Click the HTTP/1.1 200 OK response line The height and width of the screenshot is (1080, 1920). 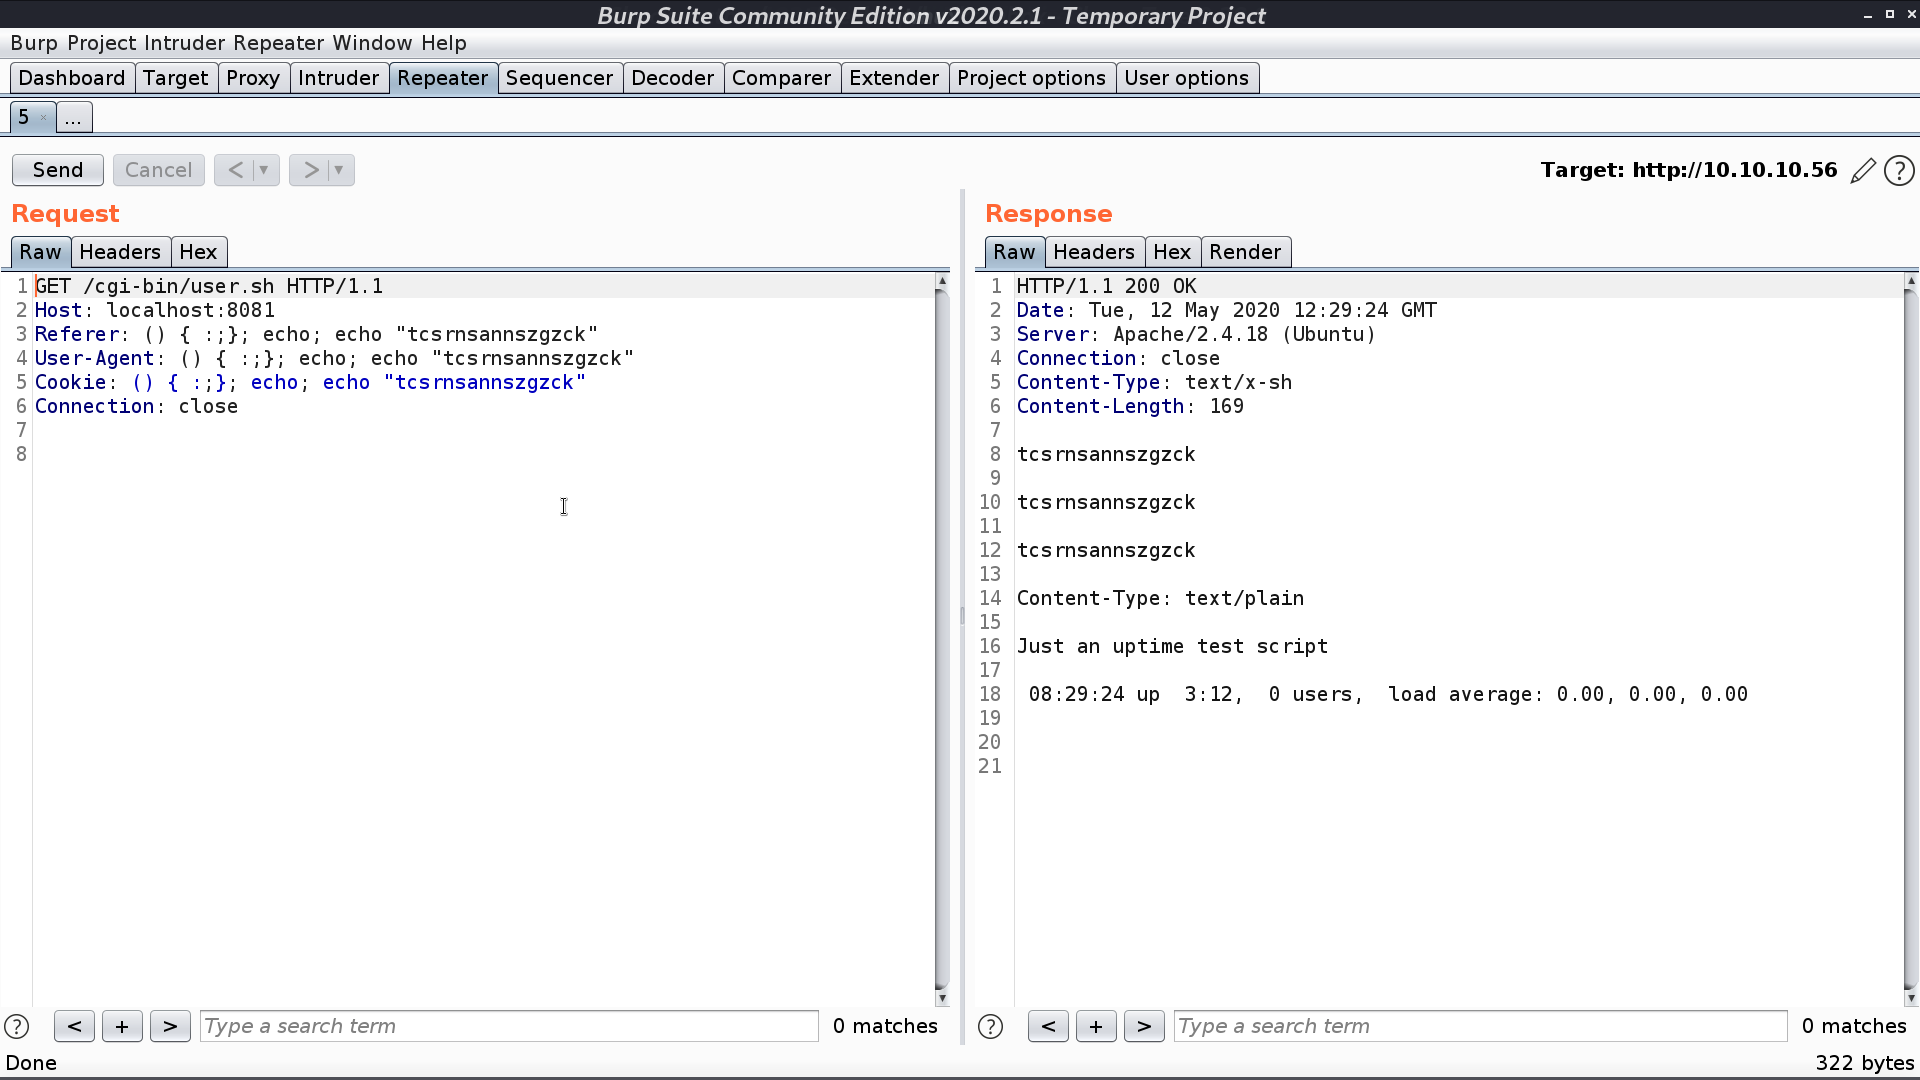(x=1106, y=286)
